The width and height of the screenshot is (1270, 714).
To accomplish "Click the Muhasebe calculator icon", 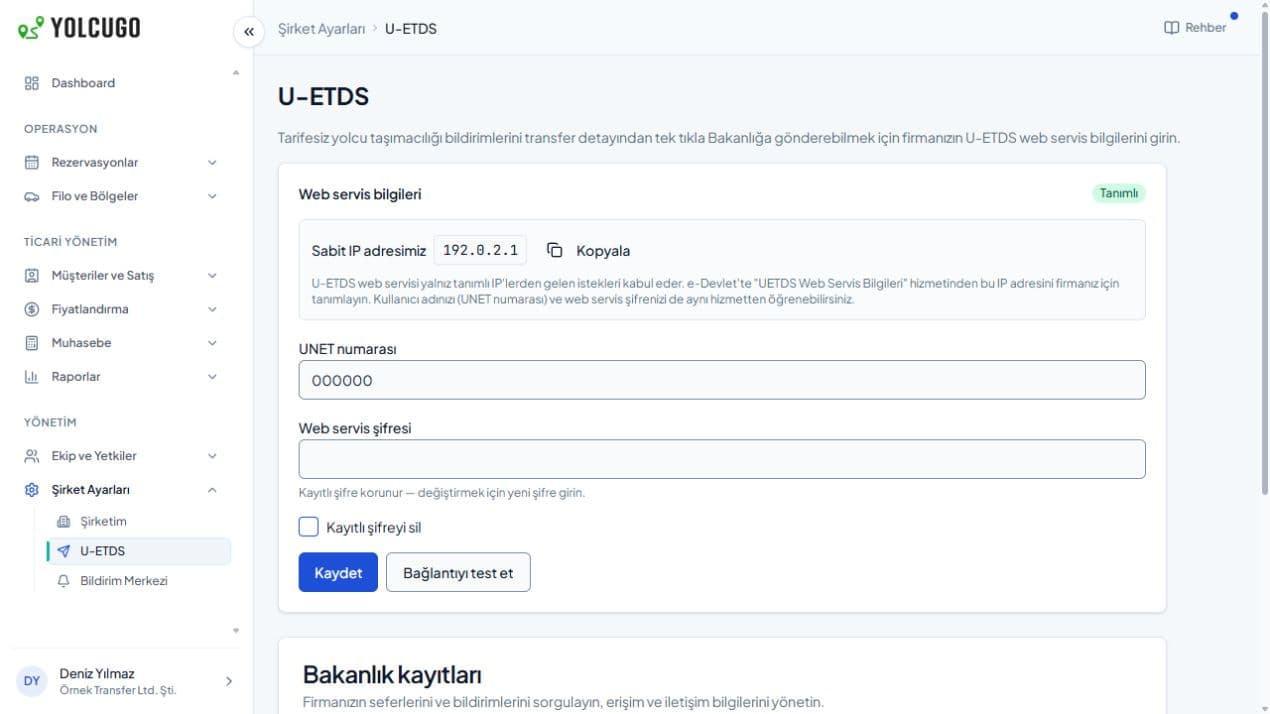I will pos(31,343).
